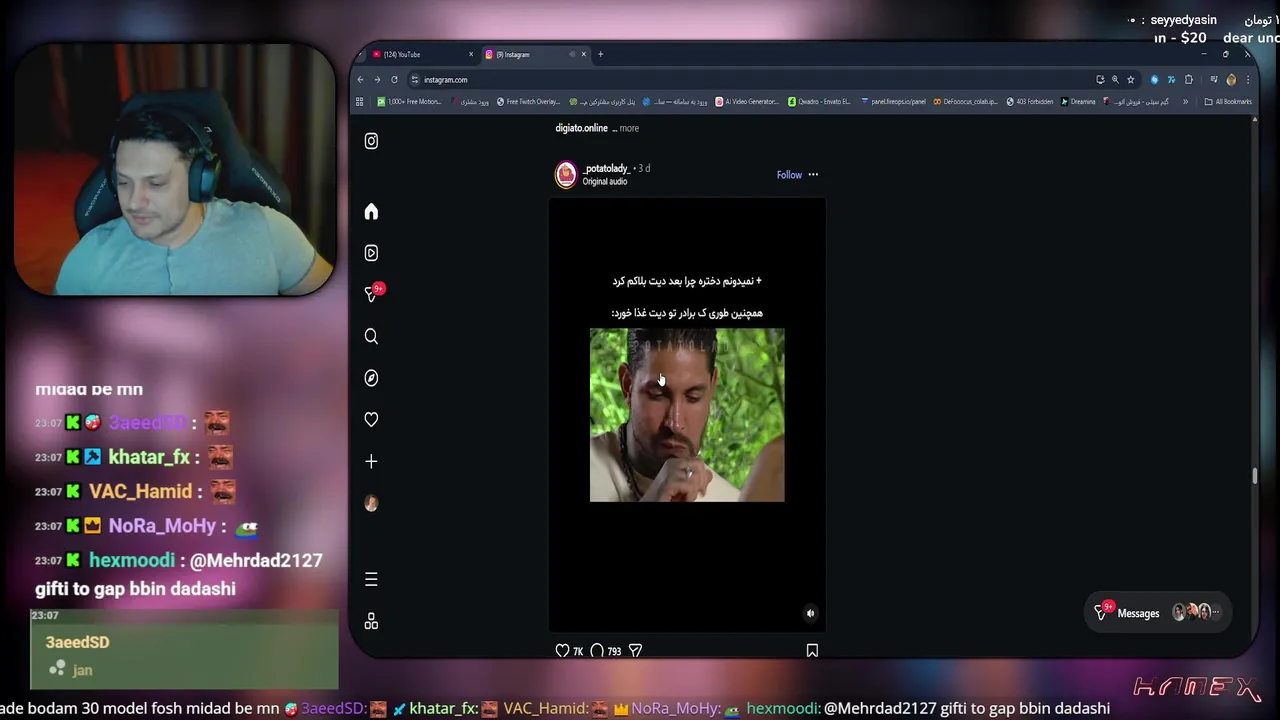Click Original audio link

pyautogui.click(x=605, y=182)
